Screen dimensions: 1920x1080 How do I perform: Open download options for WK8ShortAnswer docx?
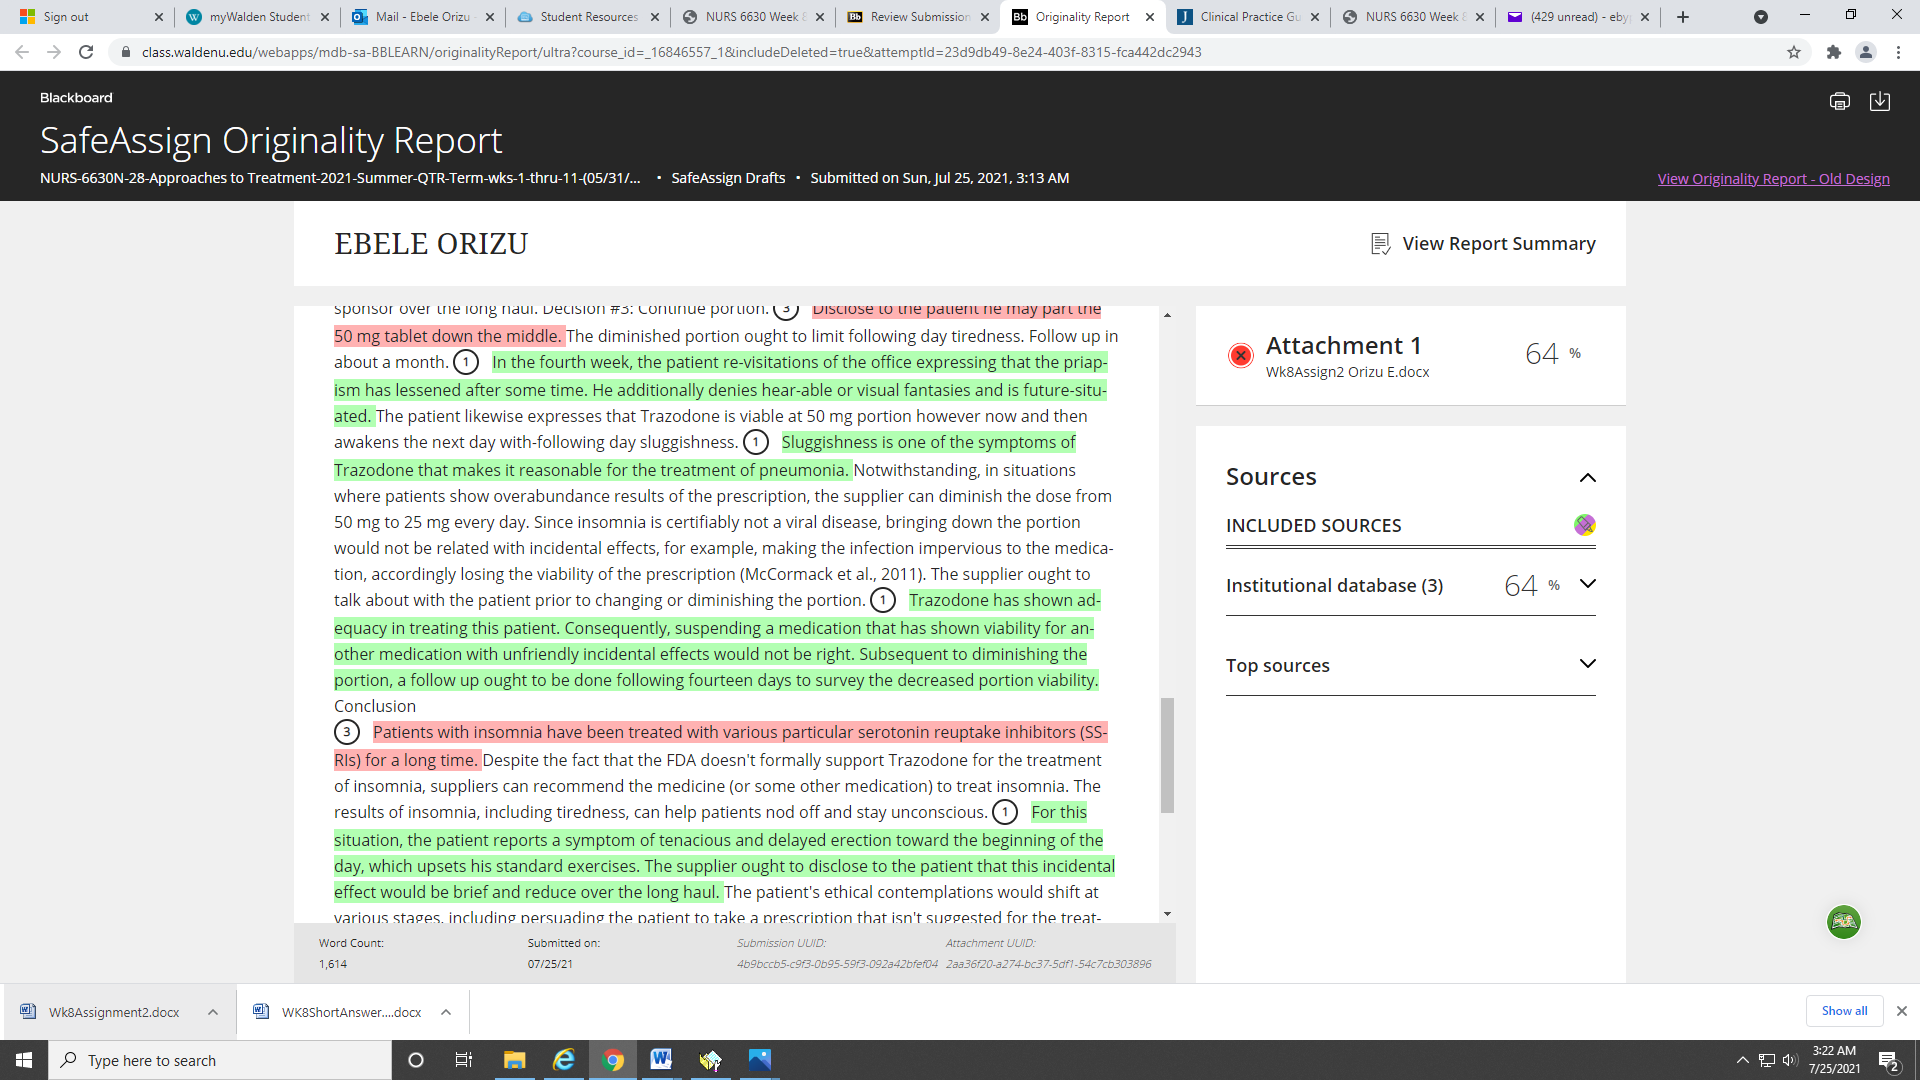coord(446,1012)
